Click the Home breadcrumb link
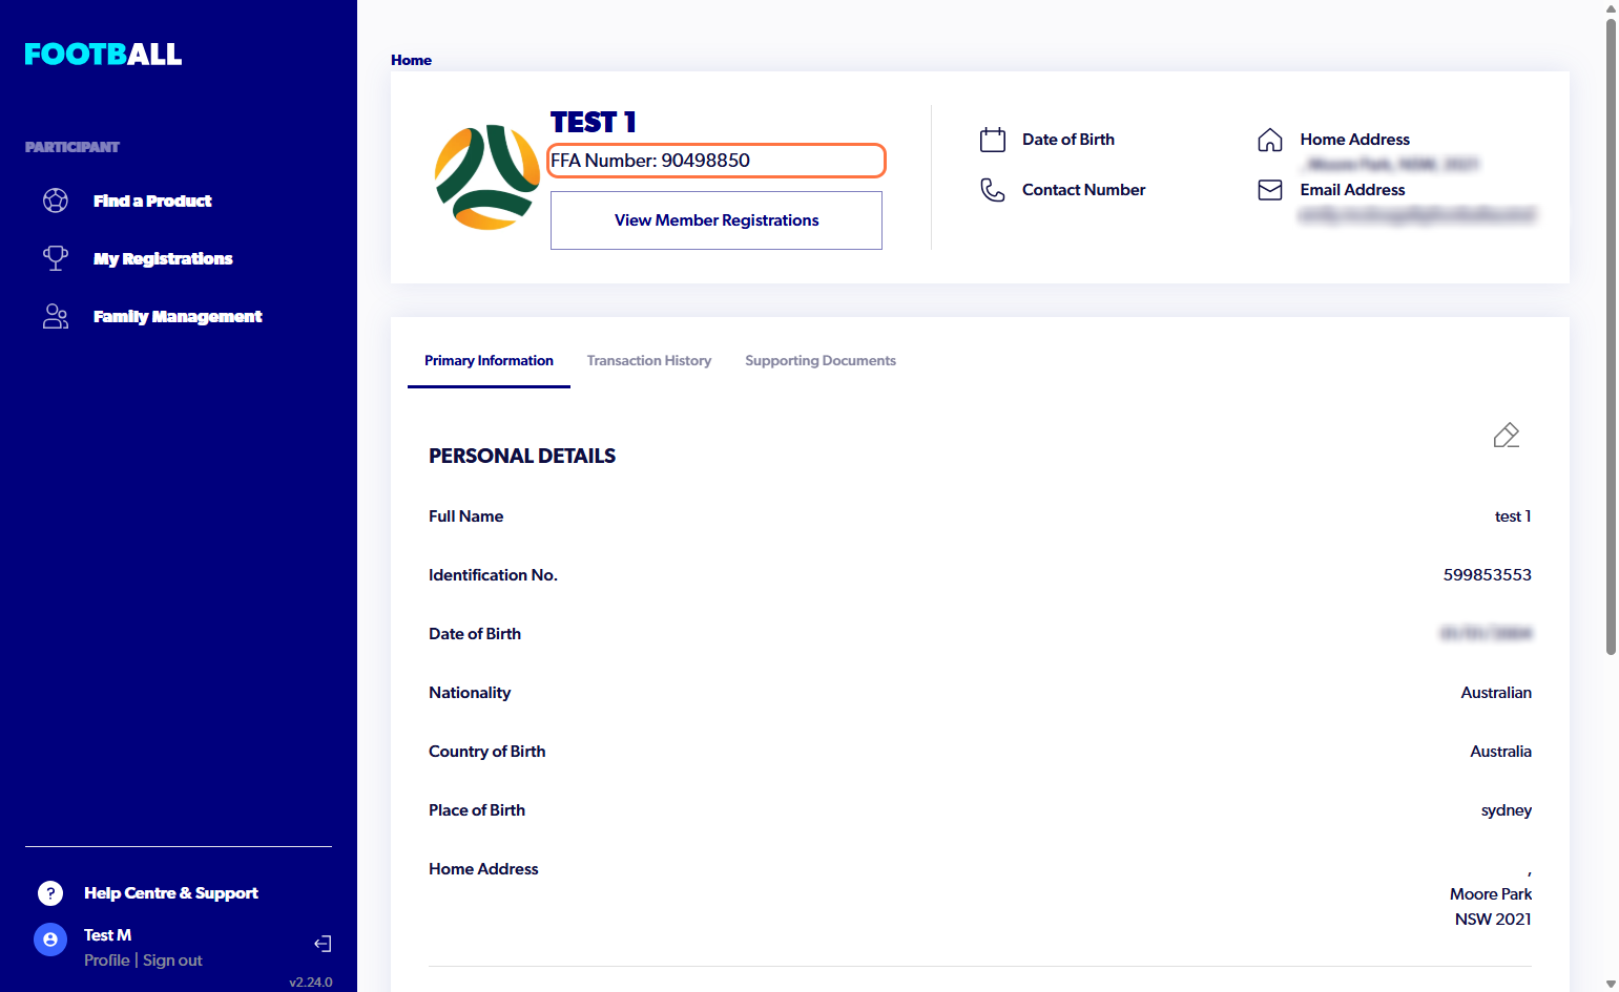This screenshot has height=992, width=1619. click(x=411, y=60)
